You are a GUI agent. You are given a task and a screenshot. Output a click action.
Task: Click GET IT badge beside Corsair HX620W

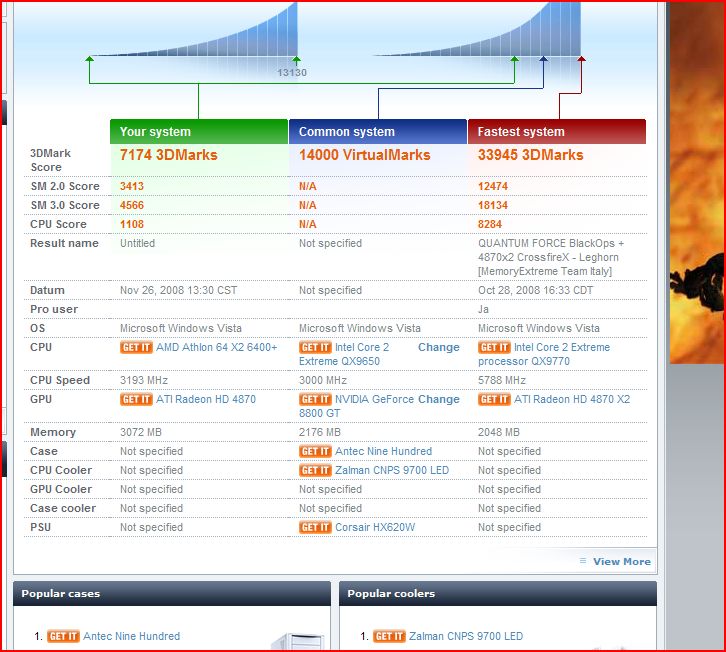click(x=315, y=527)
